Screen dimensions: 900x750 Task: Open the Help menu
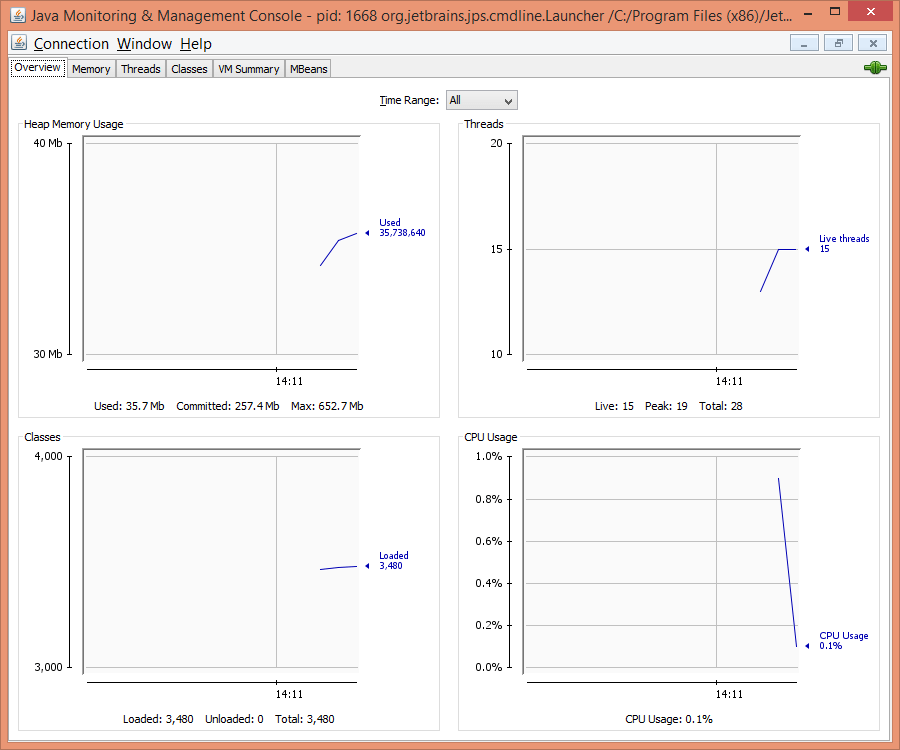(x=196, y=44)
